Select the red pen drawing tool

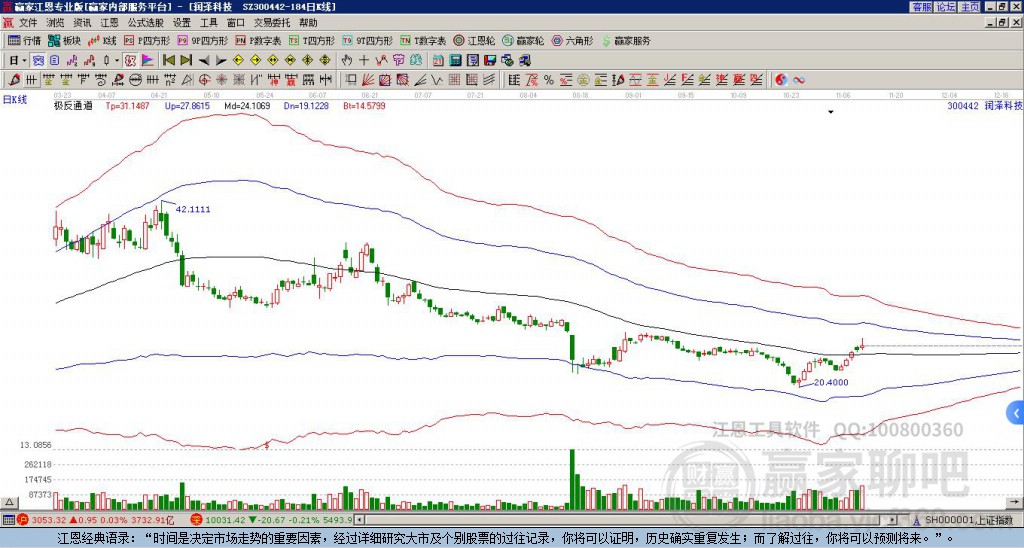(x=14, y=80)
